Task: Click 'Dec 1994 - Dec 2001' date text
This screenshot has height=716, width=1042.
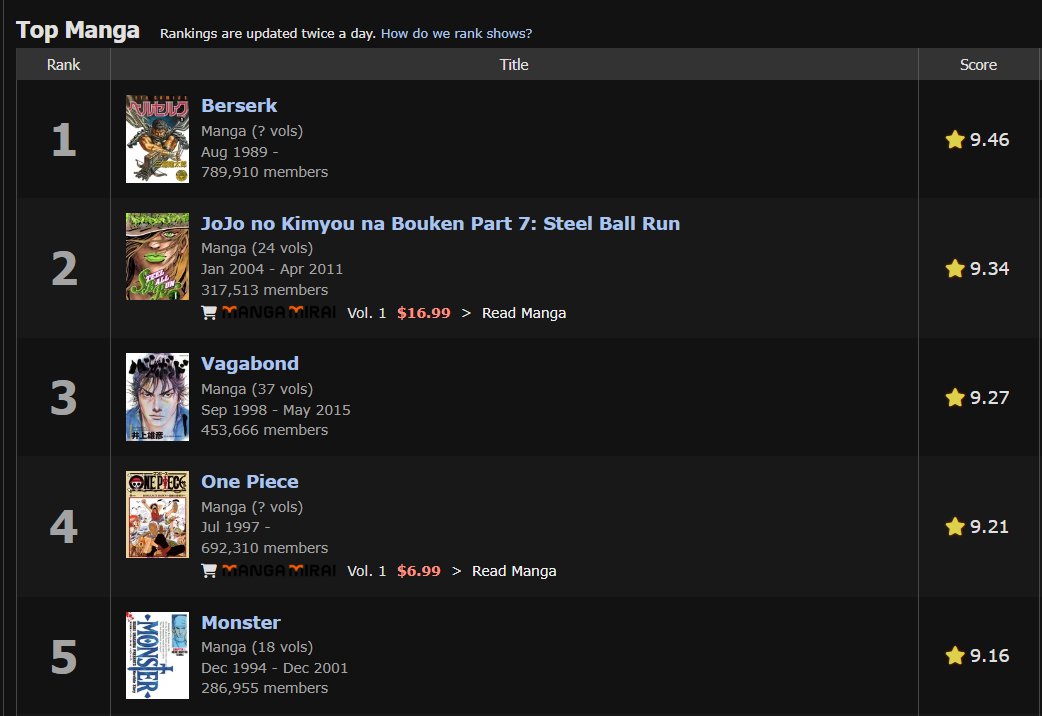Action: coord(274,668)
